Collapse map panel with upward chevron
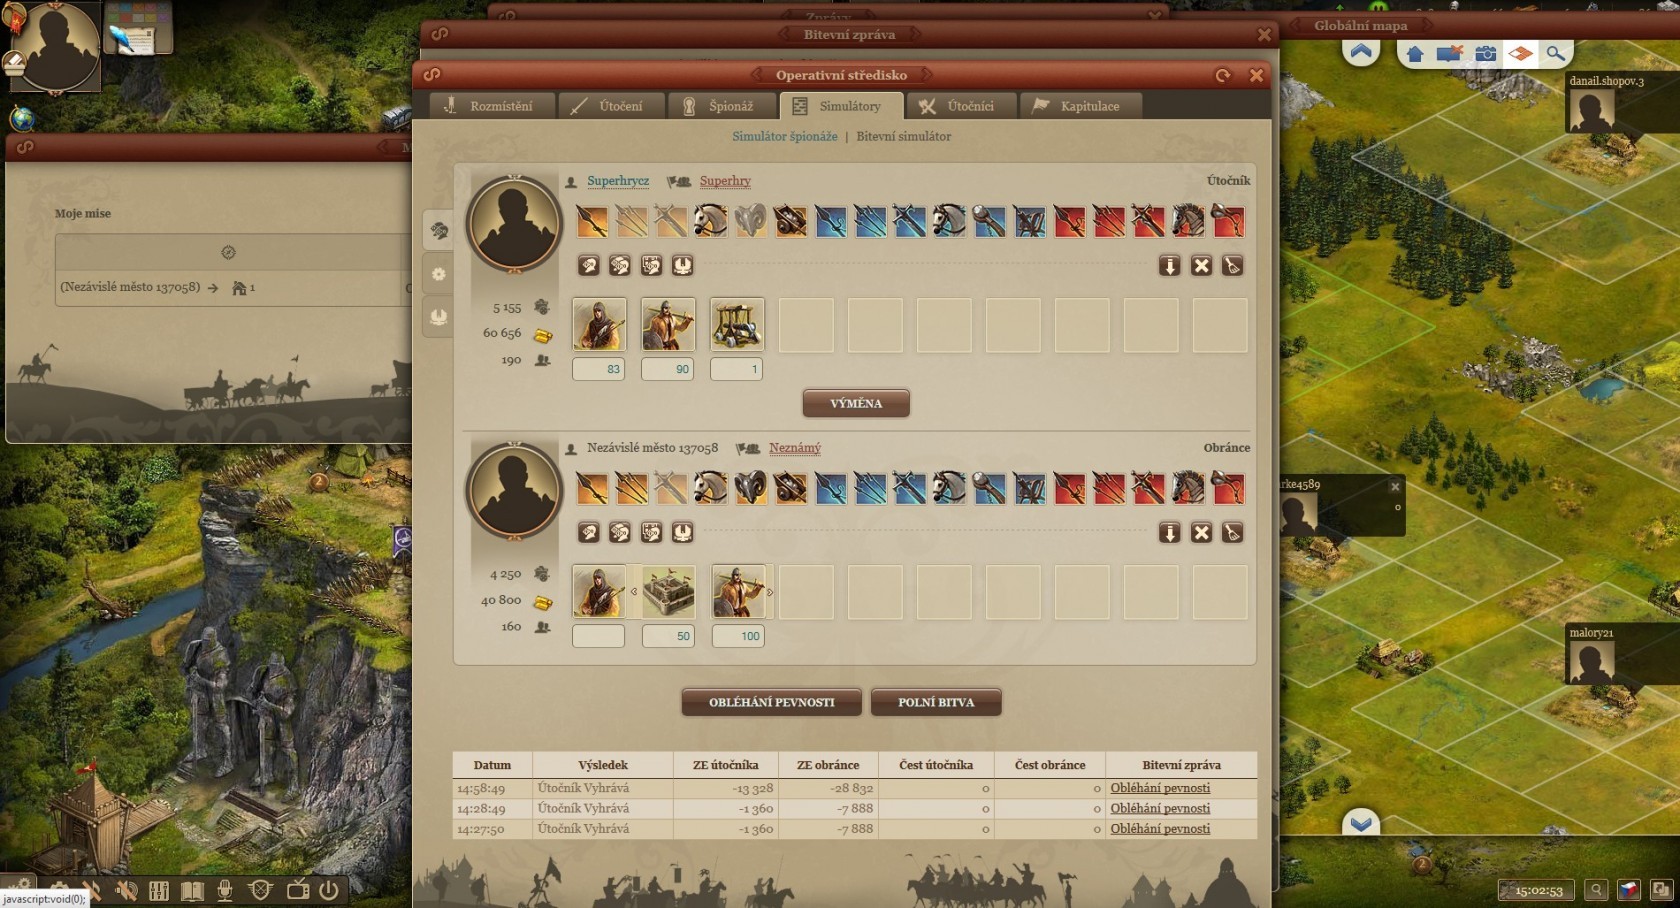The width and height of the screenshot is (1680, 908). [x=1361, y=51]
